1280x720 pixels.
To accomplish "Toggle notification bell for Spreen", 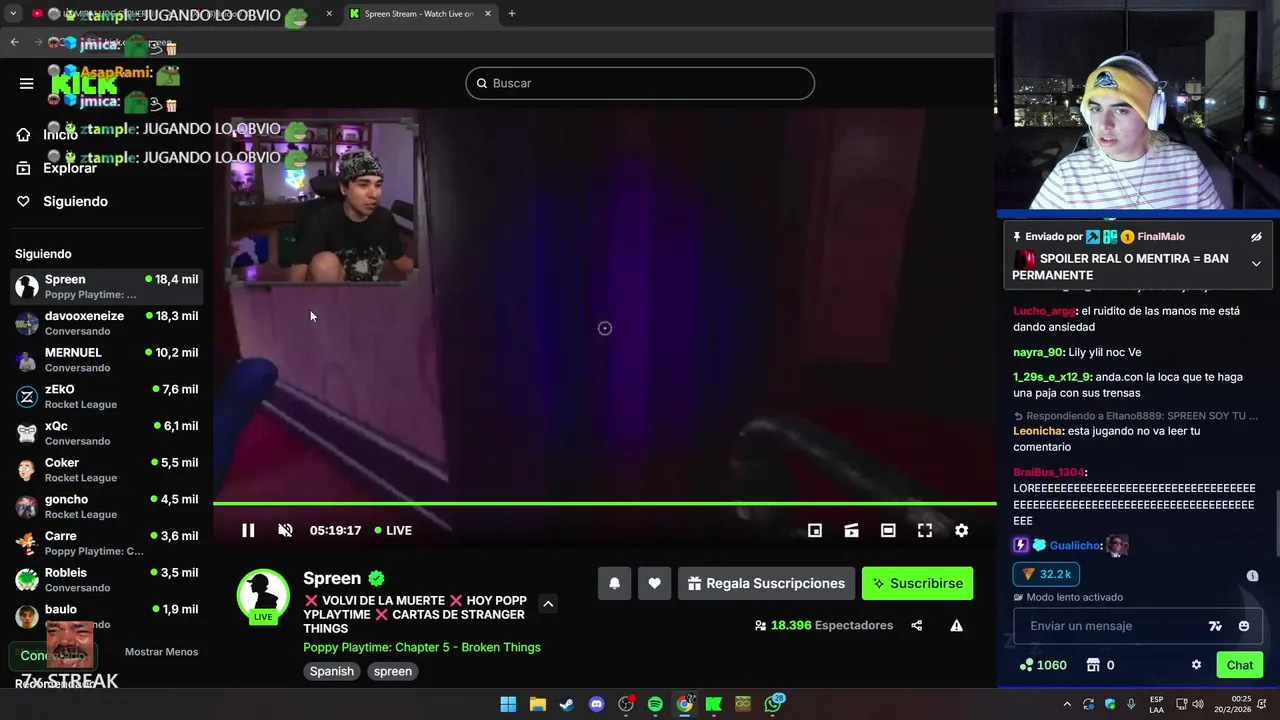I will (x=614, y=583).
